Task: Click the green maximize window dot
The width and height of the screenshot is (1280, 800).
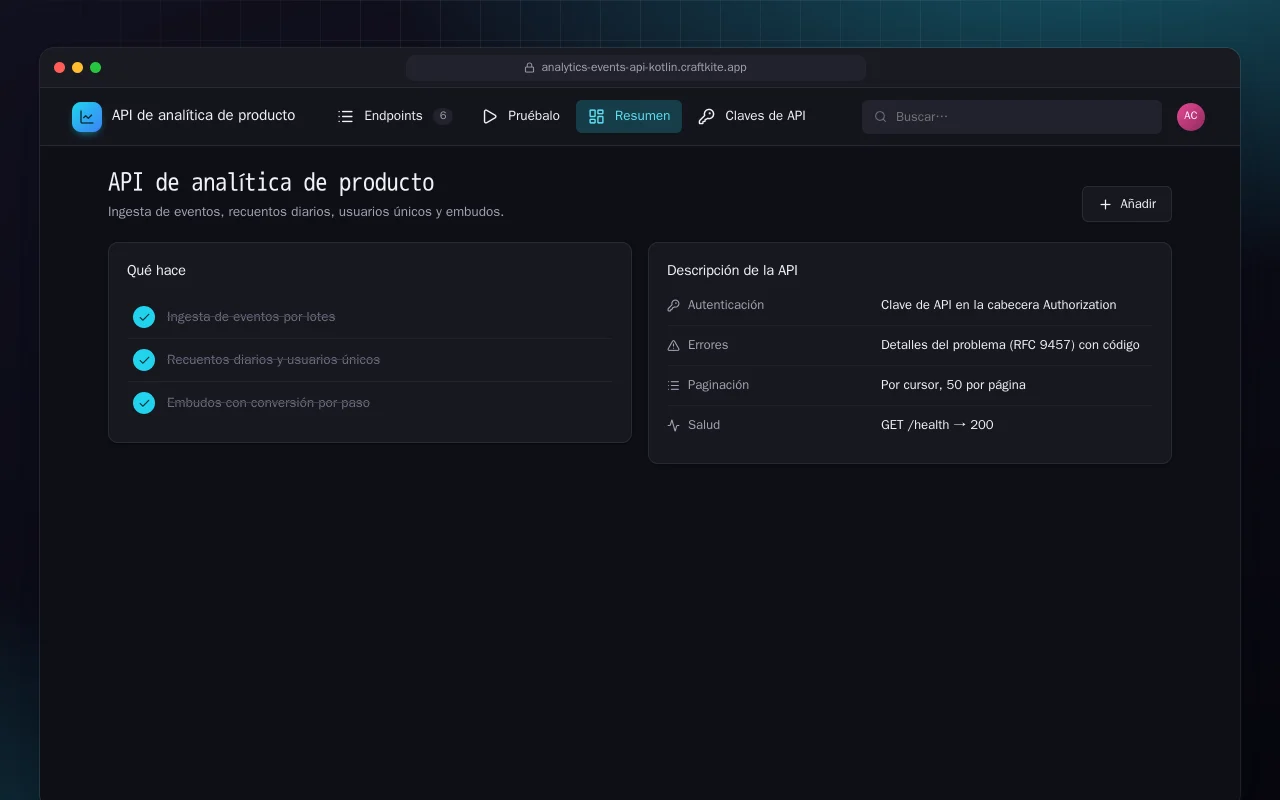Action: pos(96,68)
